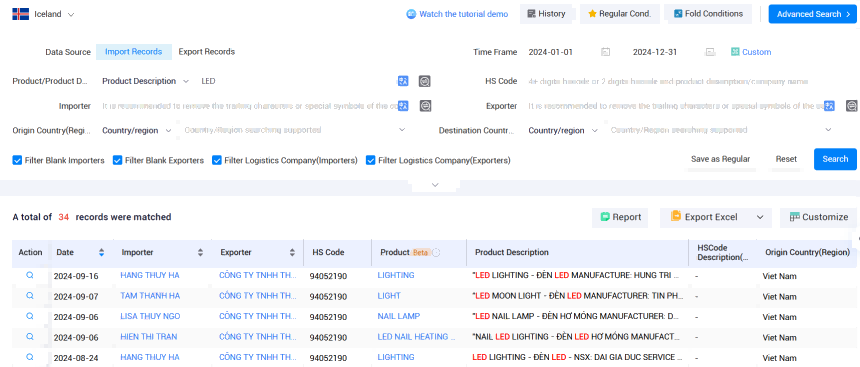The image size is (860, 367).
Task: View details icon for LISA THUY NGO row
Action: [x=30, y=316]
